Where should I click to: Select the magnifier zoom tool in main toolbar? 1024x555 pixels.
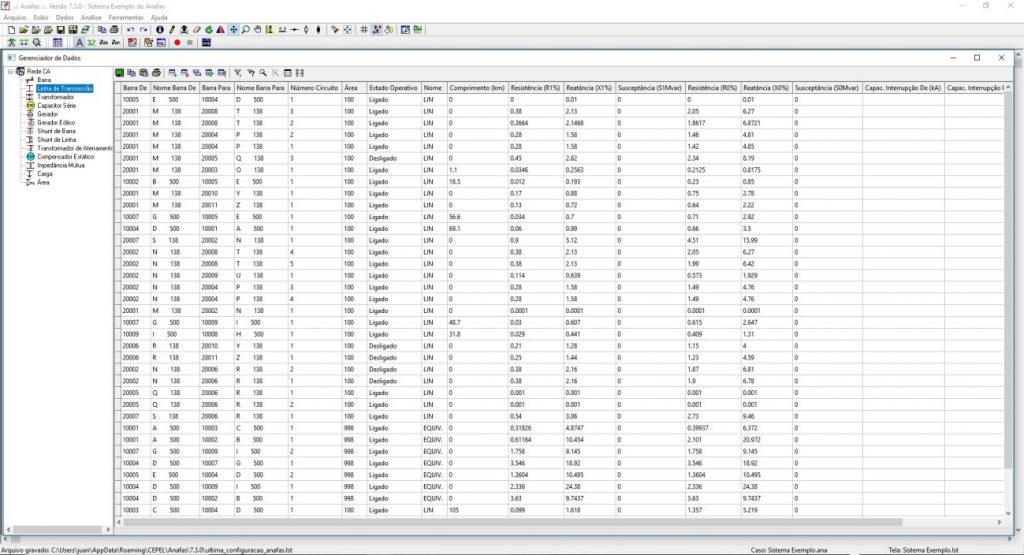245,30
